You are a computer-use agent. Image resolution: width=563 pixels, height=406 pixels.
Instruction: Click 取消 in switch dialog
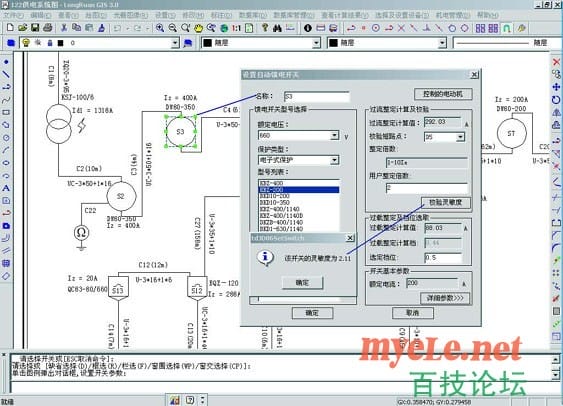[413, 313]
